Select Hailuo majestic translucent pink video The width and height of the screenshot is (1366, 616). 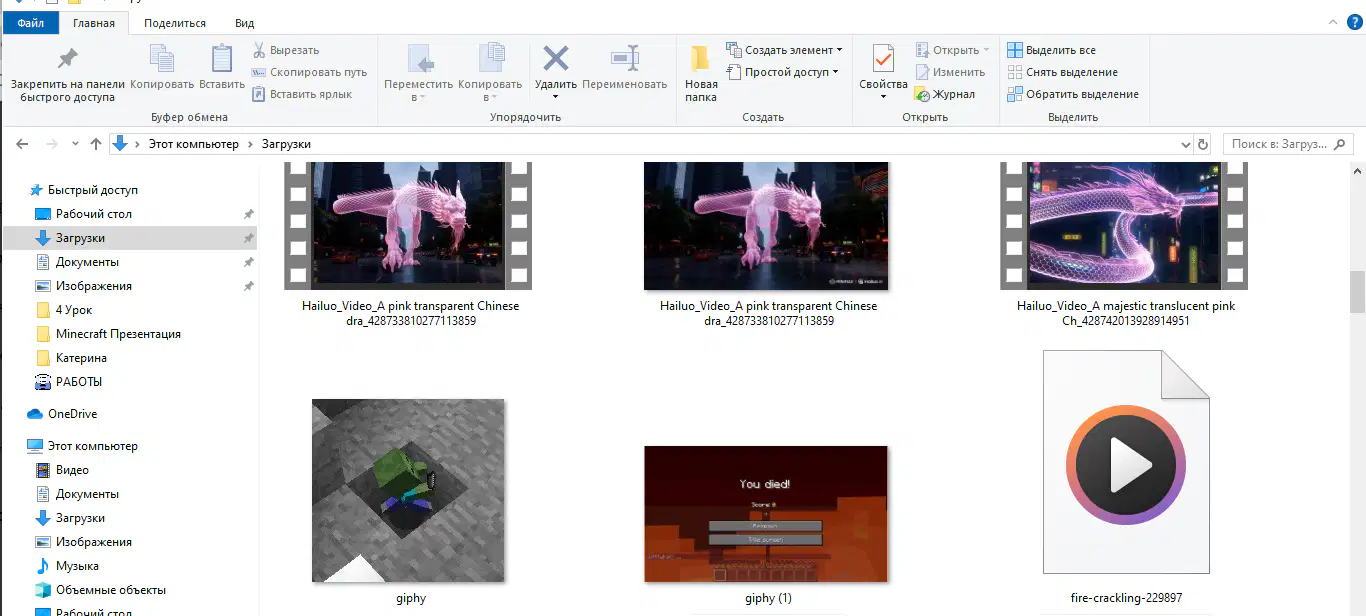(x=1124, y=245)
